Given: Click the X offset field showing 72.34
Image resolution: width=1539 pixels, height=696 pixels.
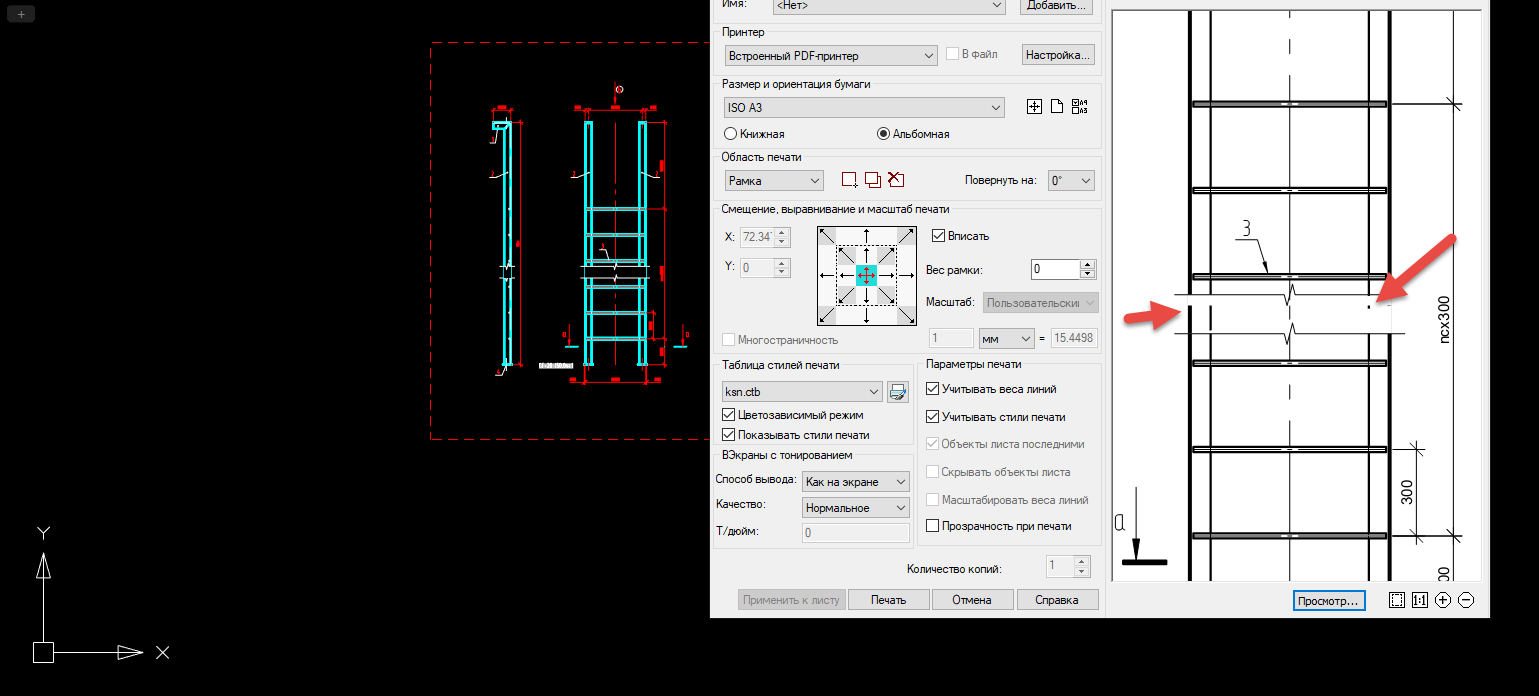Looking at the screenshot, I should [x=757, y=237].
